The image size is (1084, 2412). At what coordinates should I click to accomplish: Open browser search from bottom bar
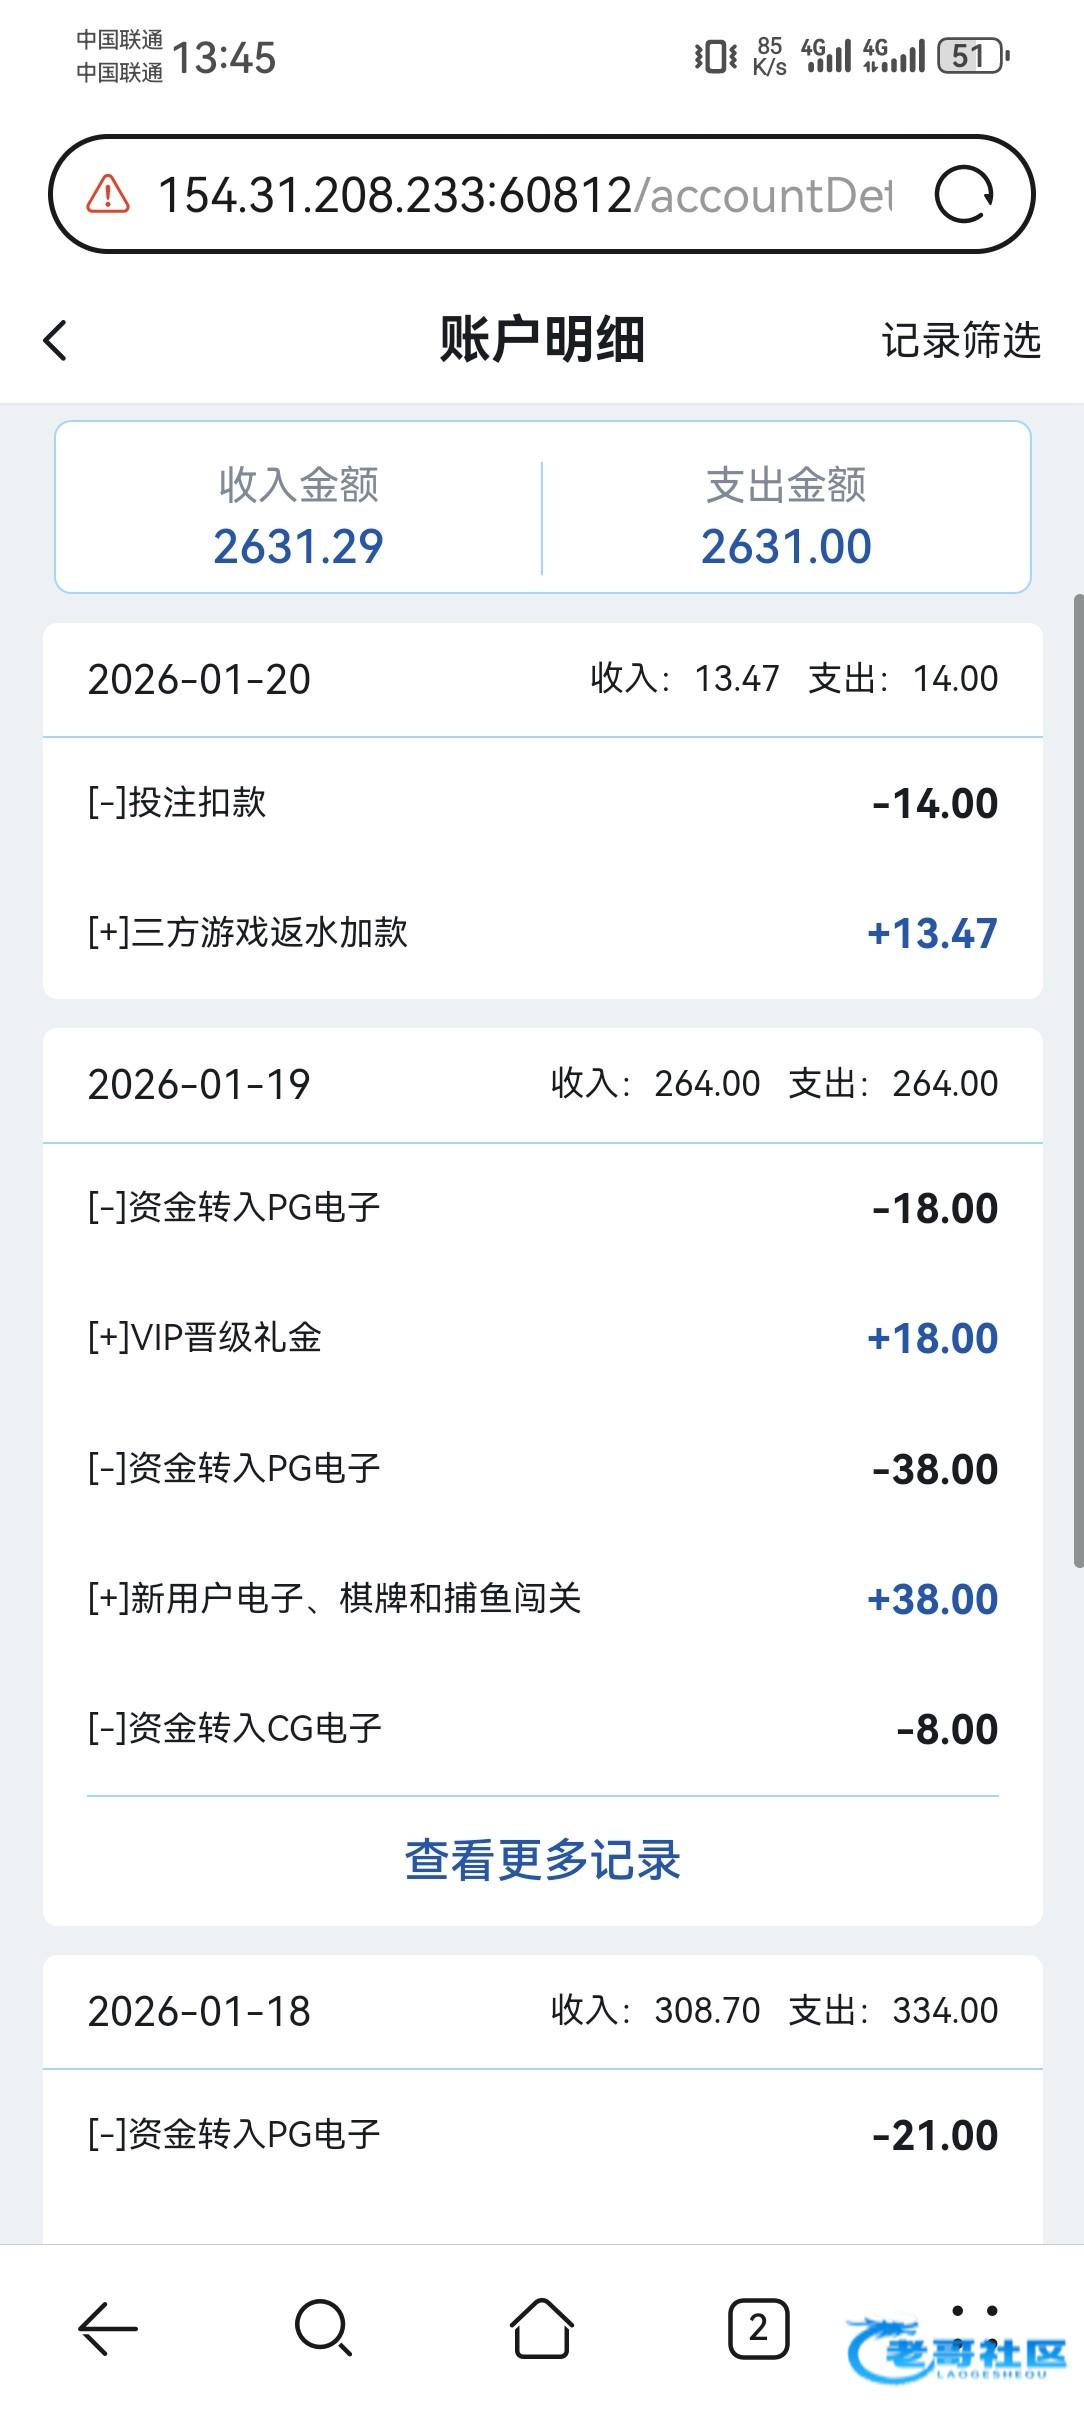click(323, 2328)
